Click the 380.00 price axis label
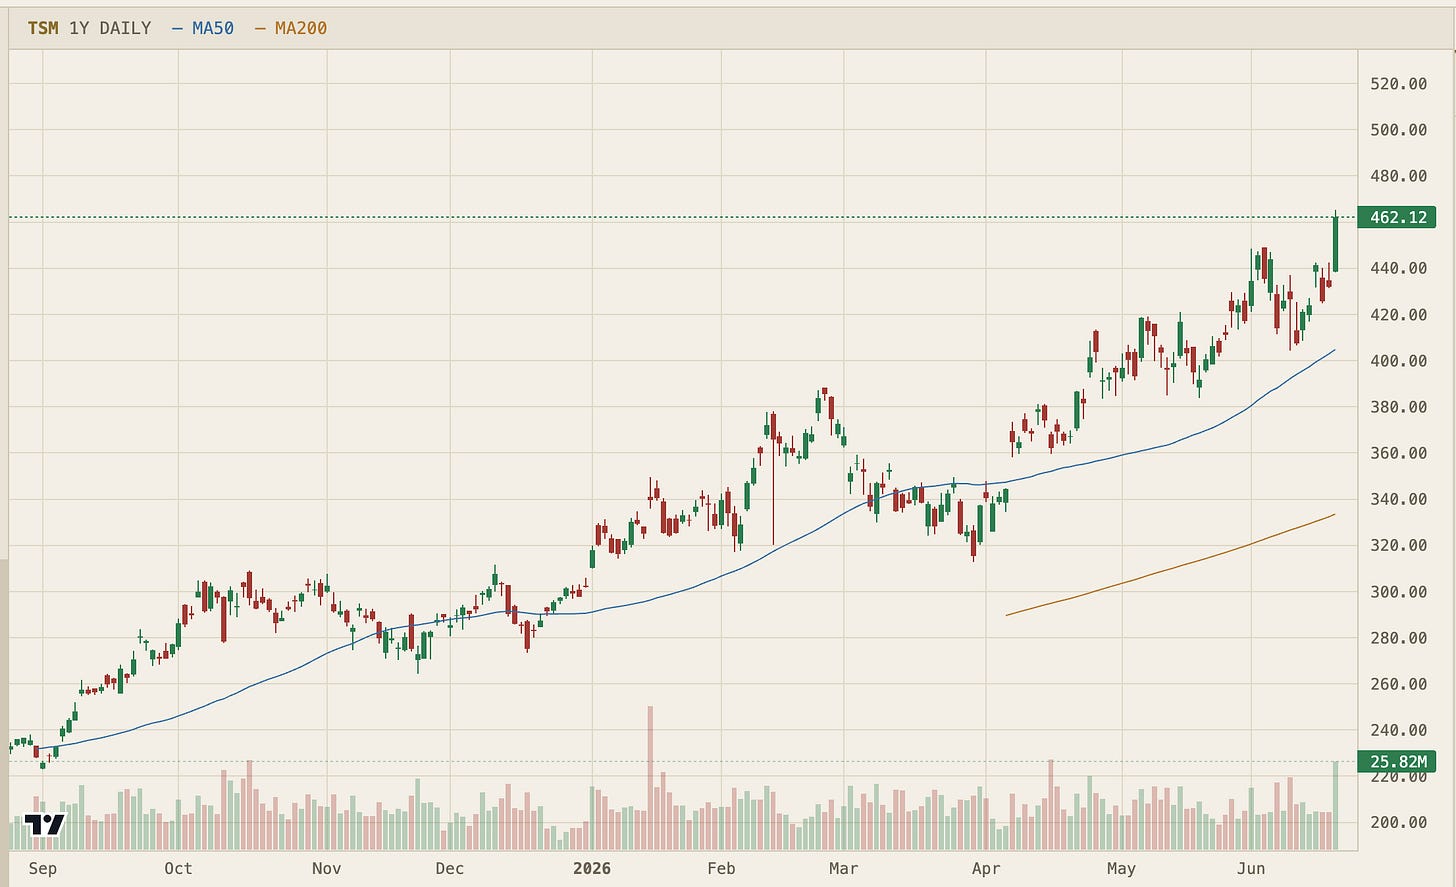The image size is (1456, 887). click(x=1398, y=407)
